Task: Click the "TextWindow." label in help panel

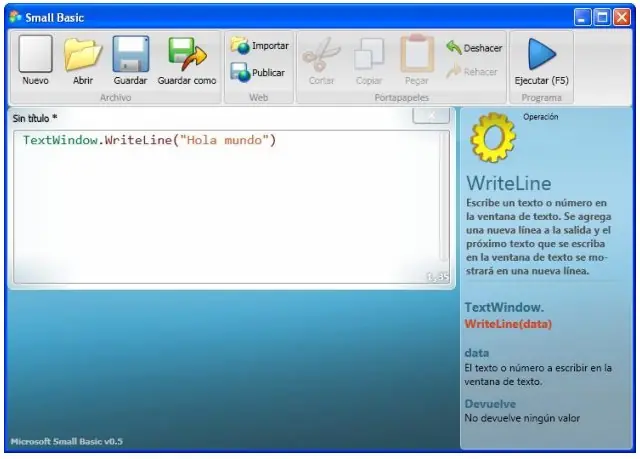Action: tap(504, 307)
